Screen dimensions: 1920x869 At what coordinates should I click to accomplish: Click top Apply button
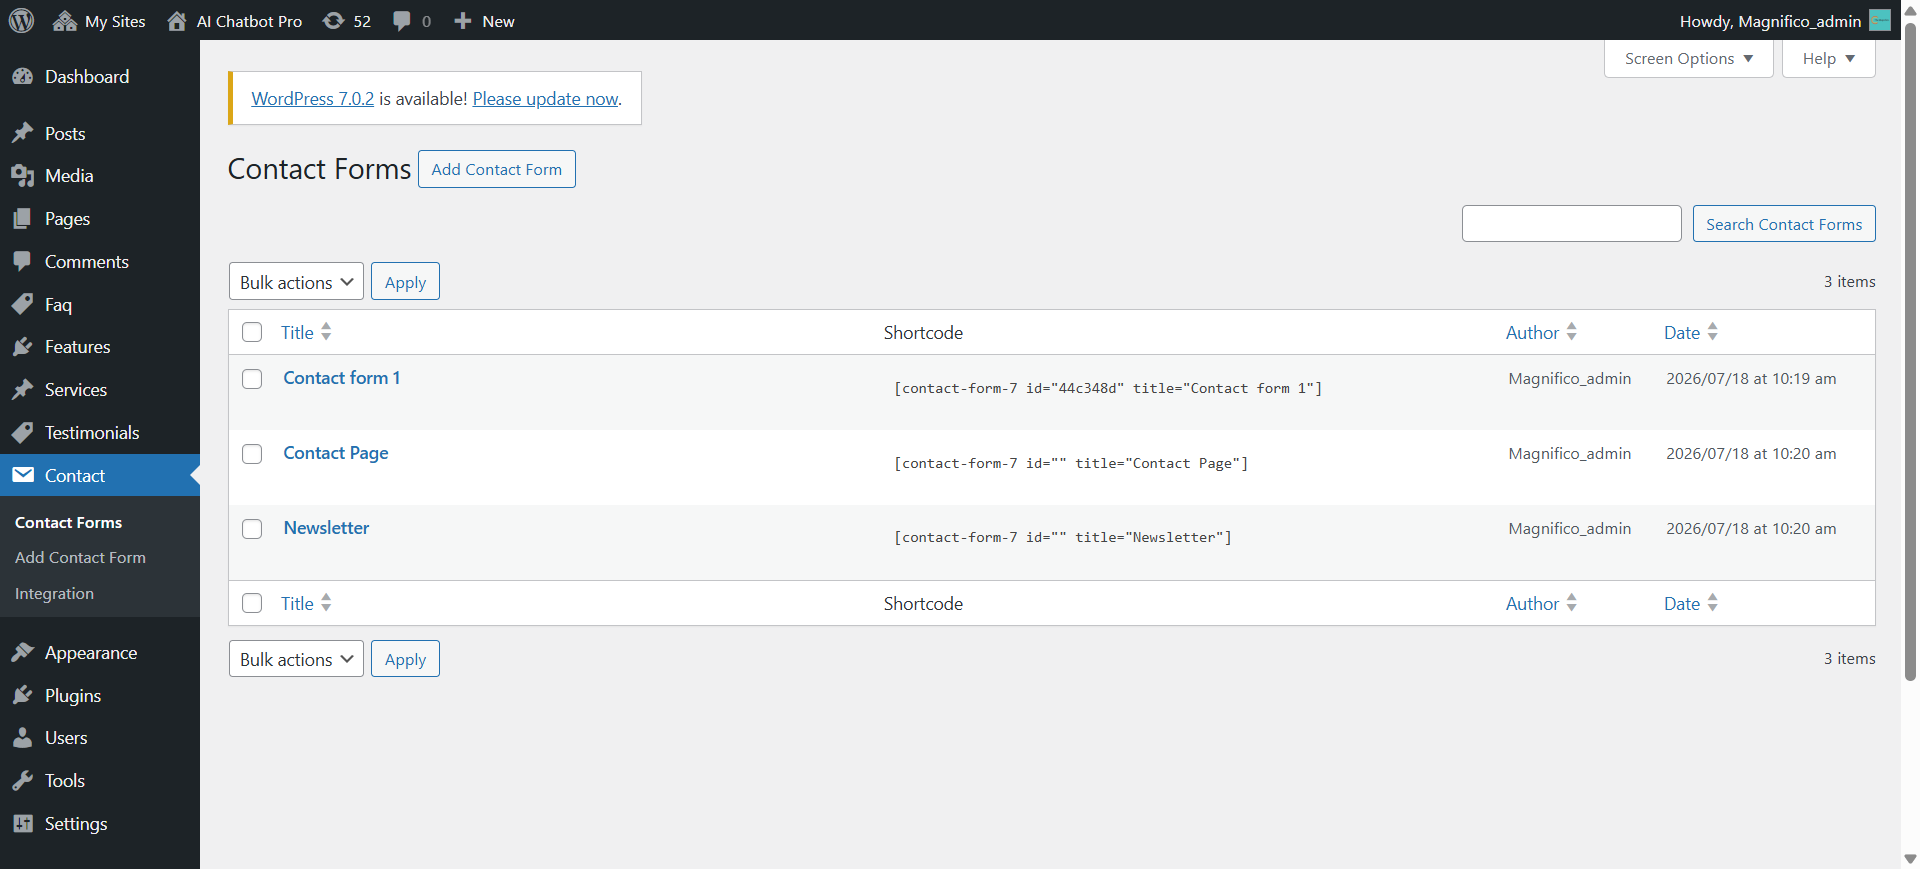click(405, 282)
